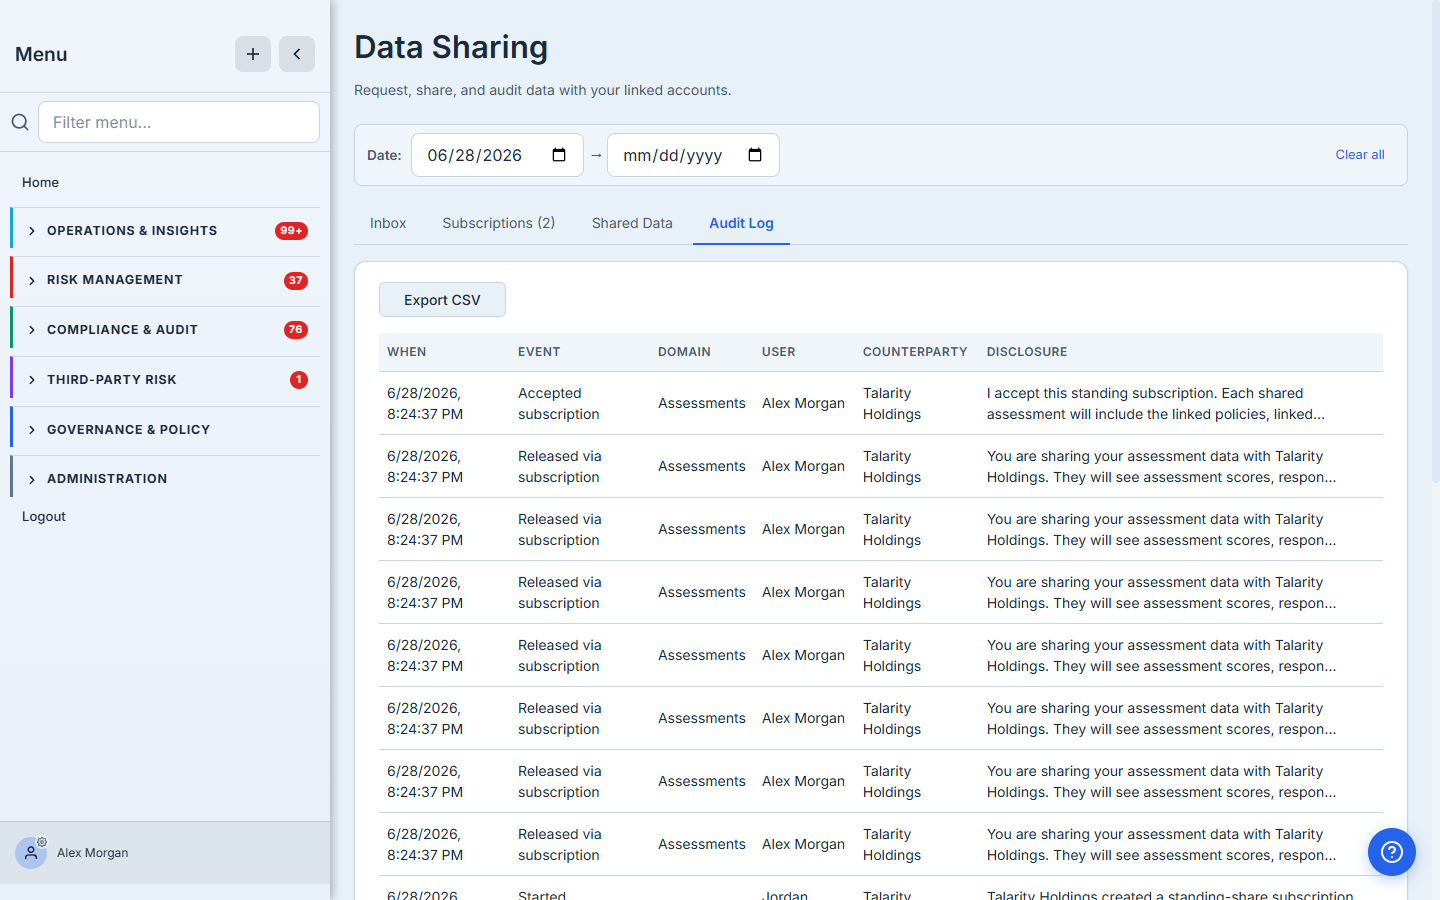This screenshot has width=1440, height=900.
Task: Switch to the Inbox tab
Action: 388,223
